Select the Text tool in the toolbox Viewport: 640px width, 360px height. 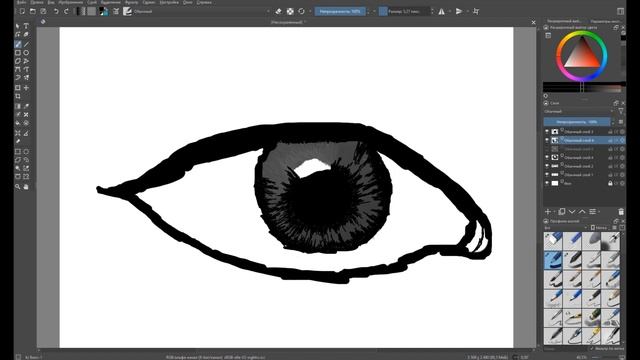26,26
